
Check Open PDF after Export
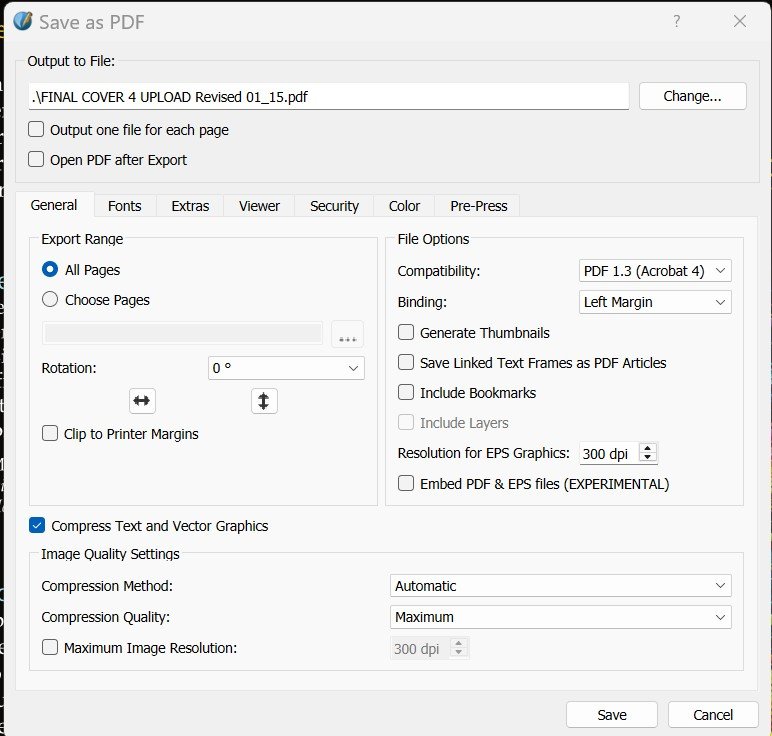[x=37, y=160]
